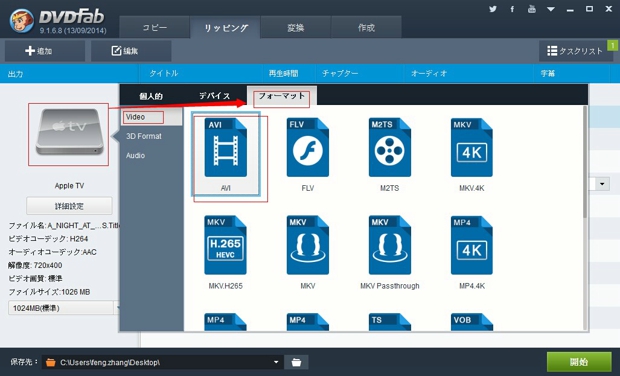Browse for output folder icon

pyautogui.click(x=296, y=362)
